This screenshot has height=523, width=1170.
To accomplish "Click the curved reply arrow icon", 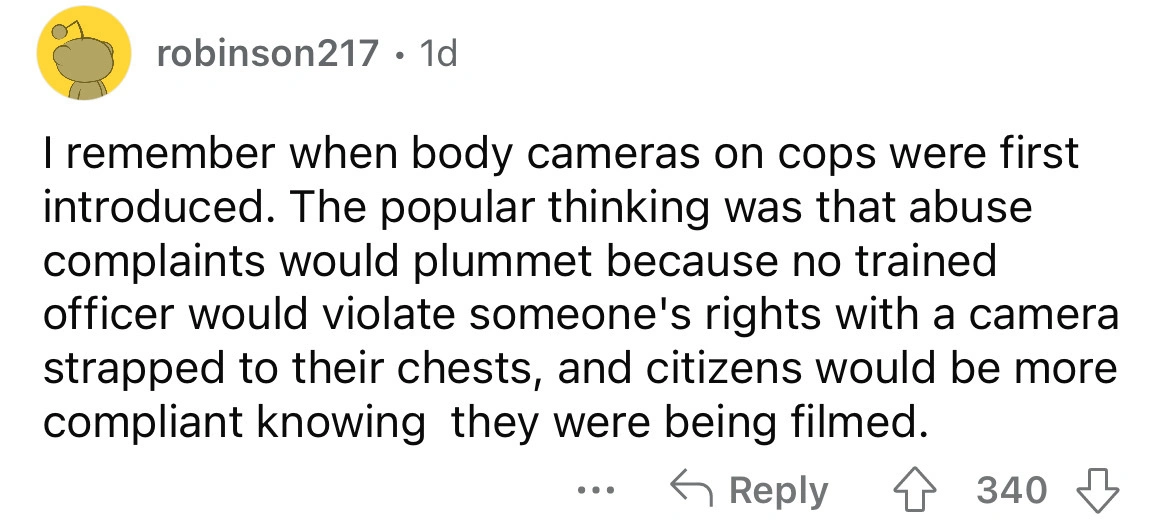I will (693, 490).
